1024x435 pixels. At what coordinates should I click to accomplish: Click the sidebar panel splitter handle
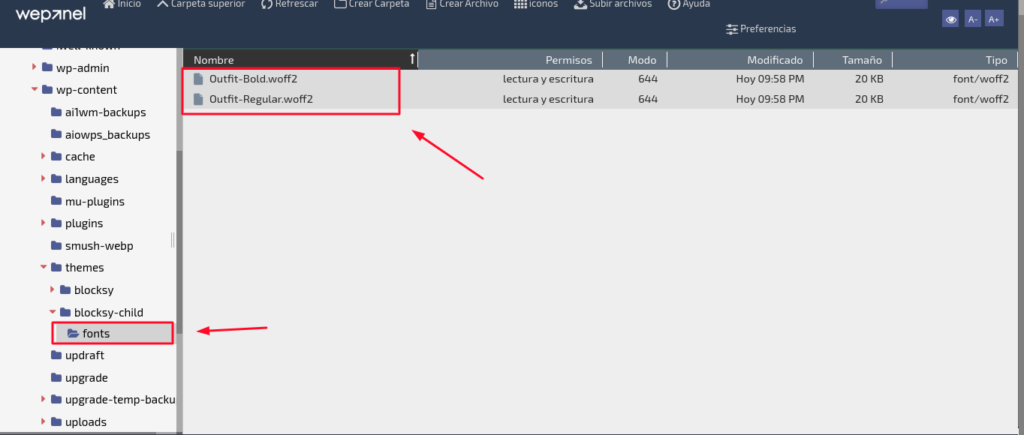173,240
